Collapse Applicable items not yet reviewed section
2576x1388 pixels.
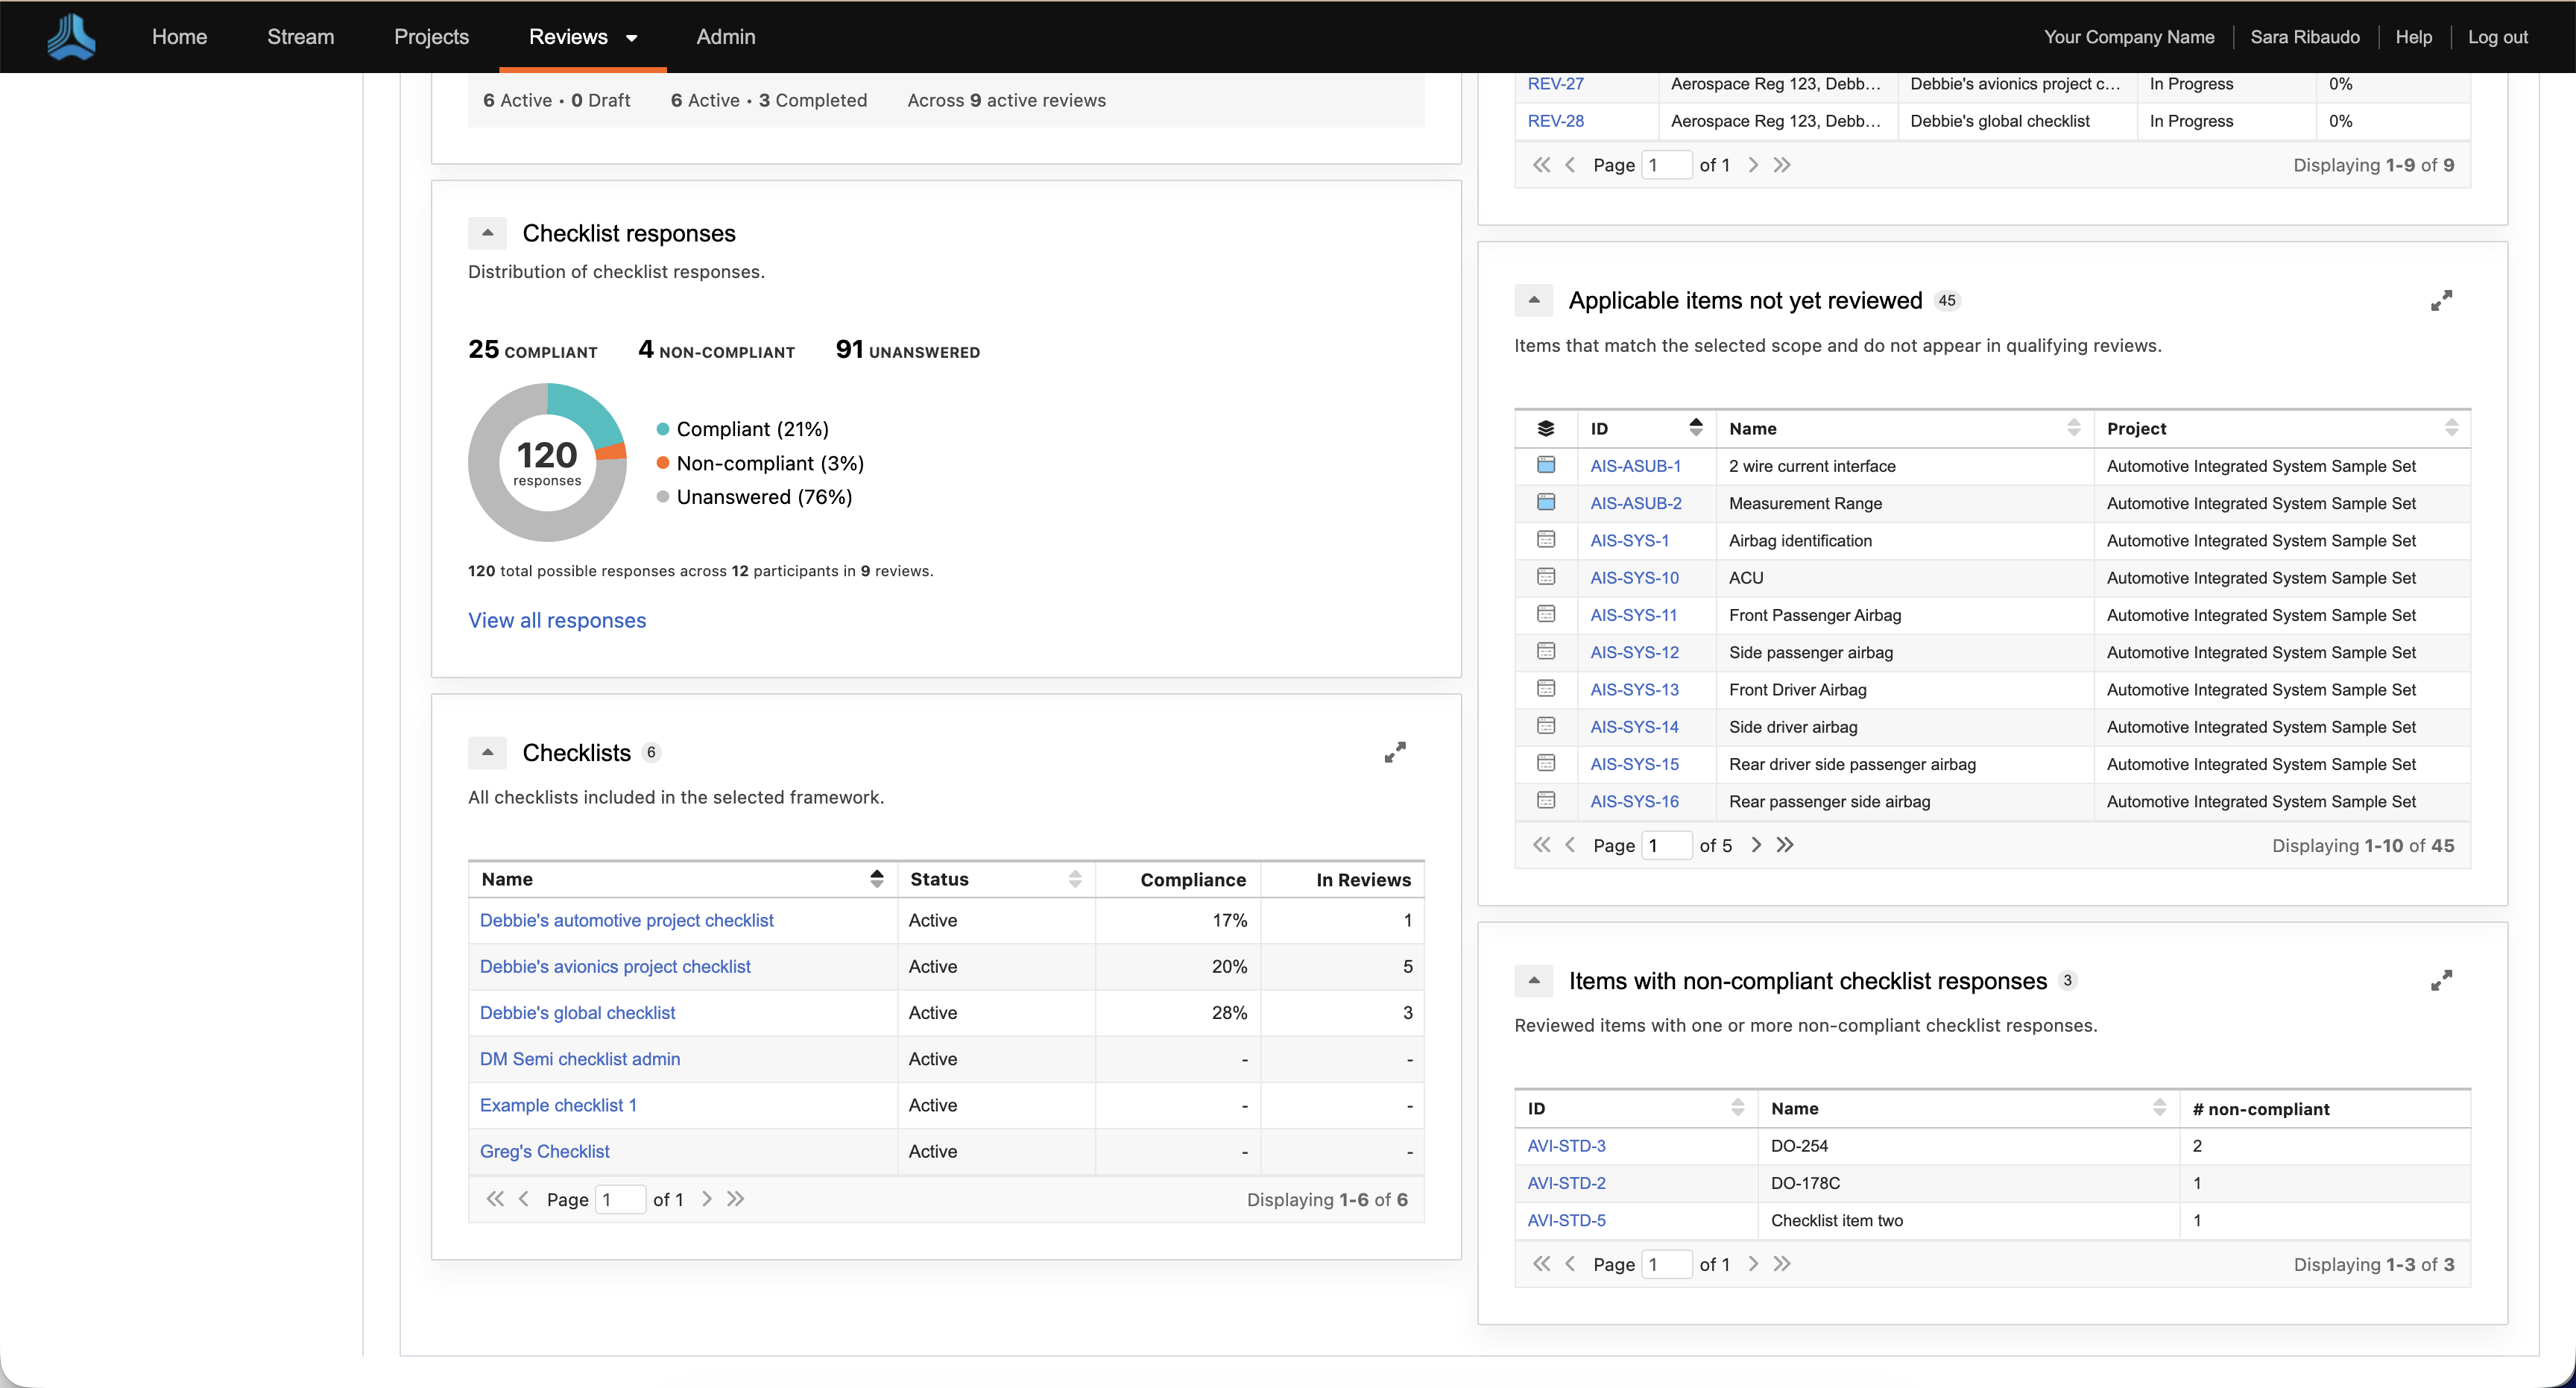1533,300
